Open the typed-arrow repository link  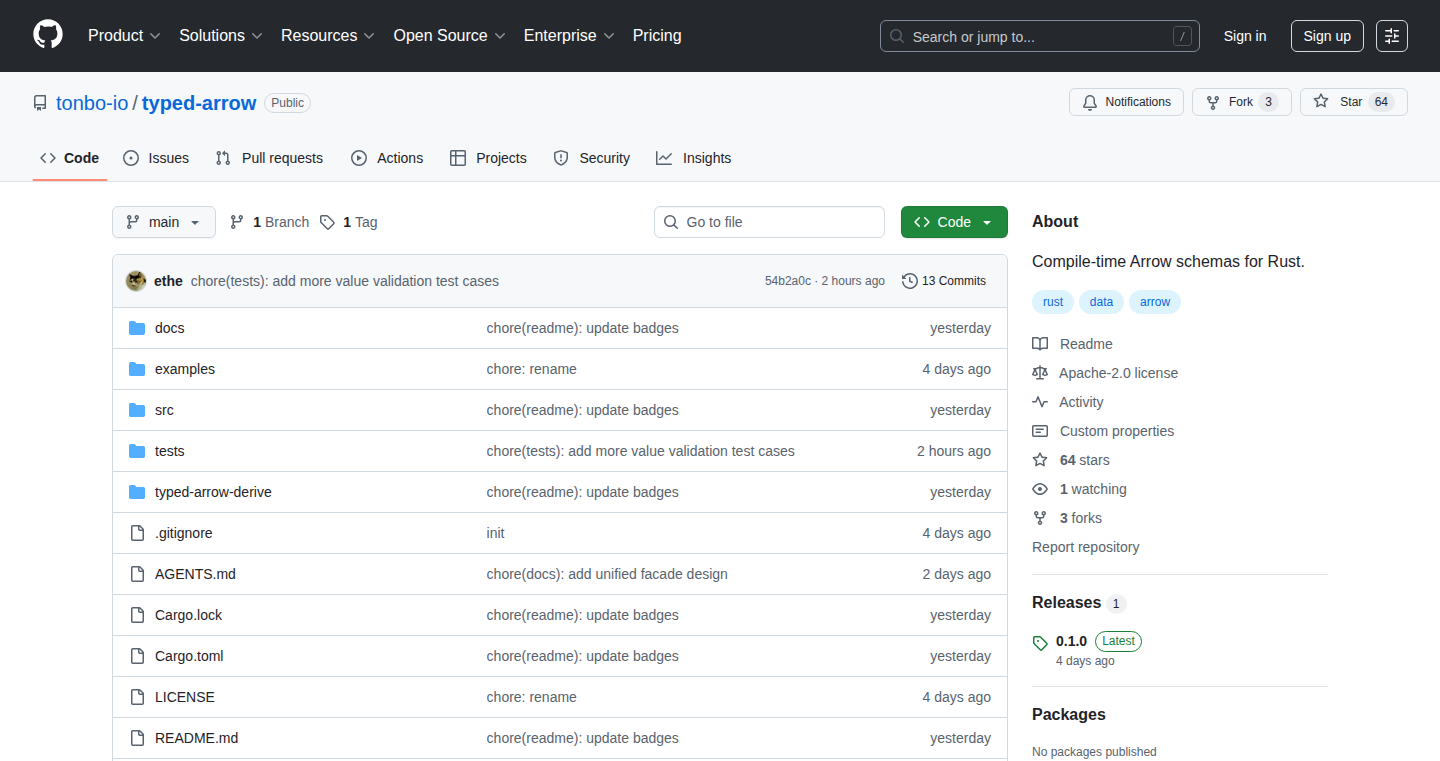coord(199,103)
